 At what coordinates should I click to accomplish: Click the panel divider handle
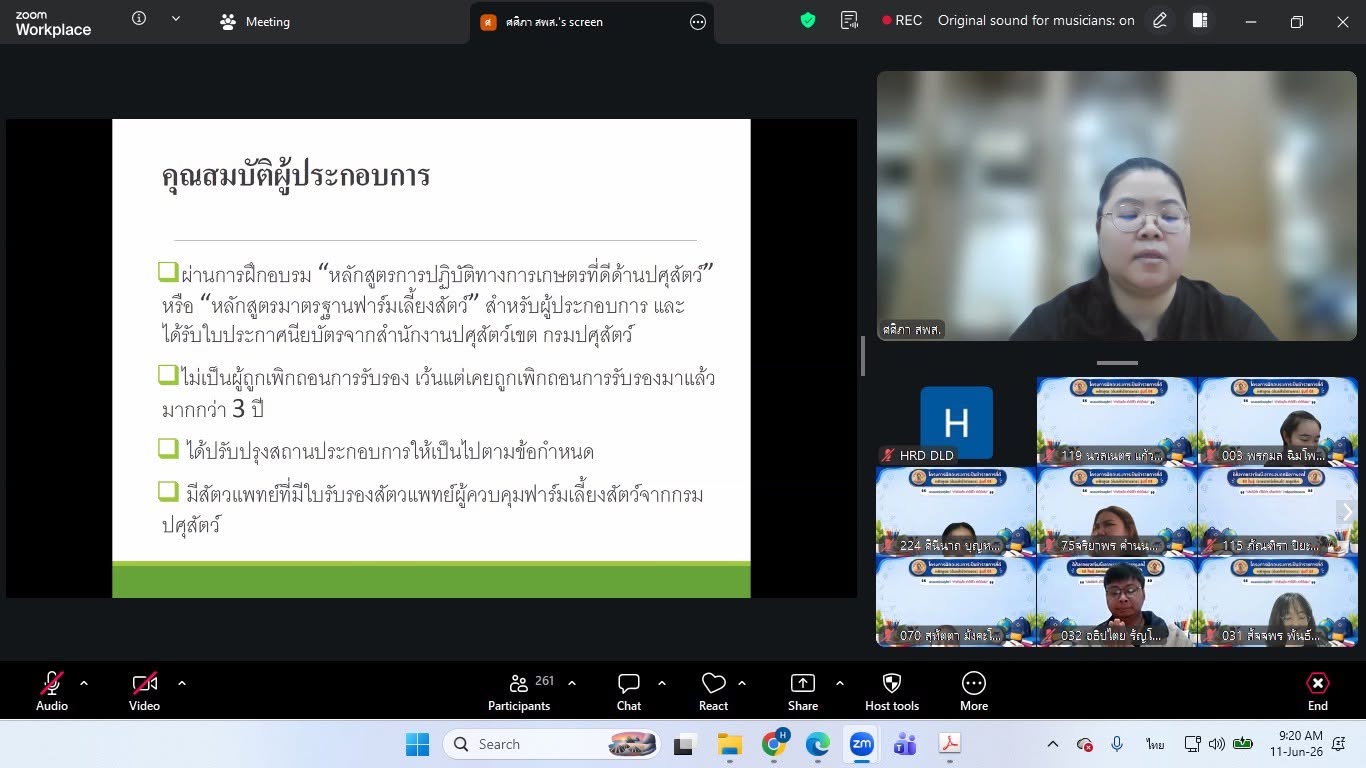(863, 356)
